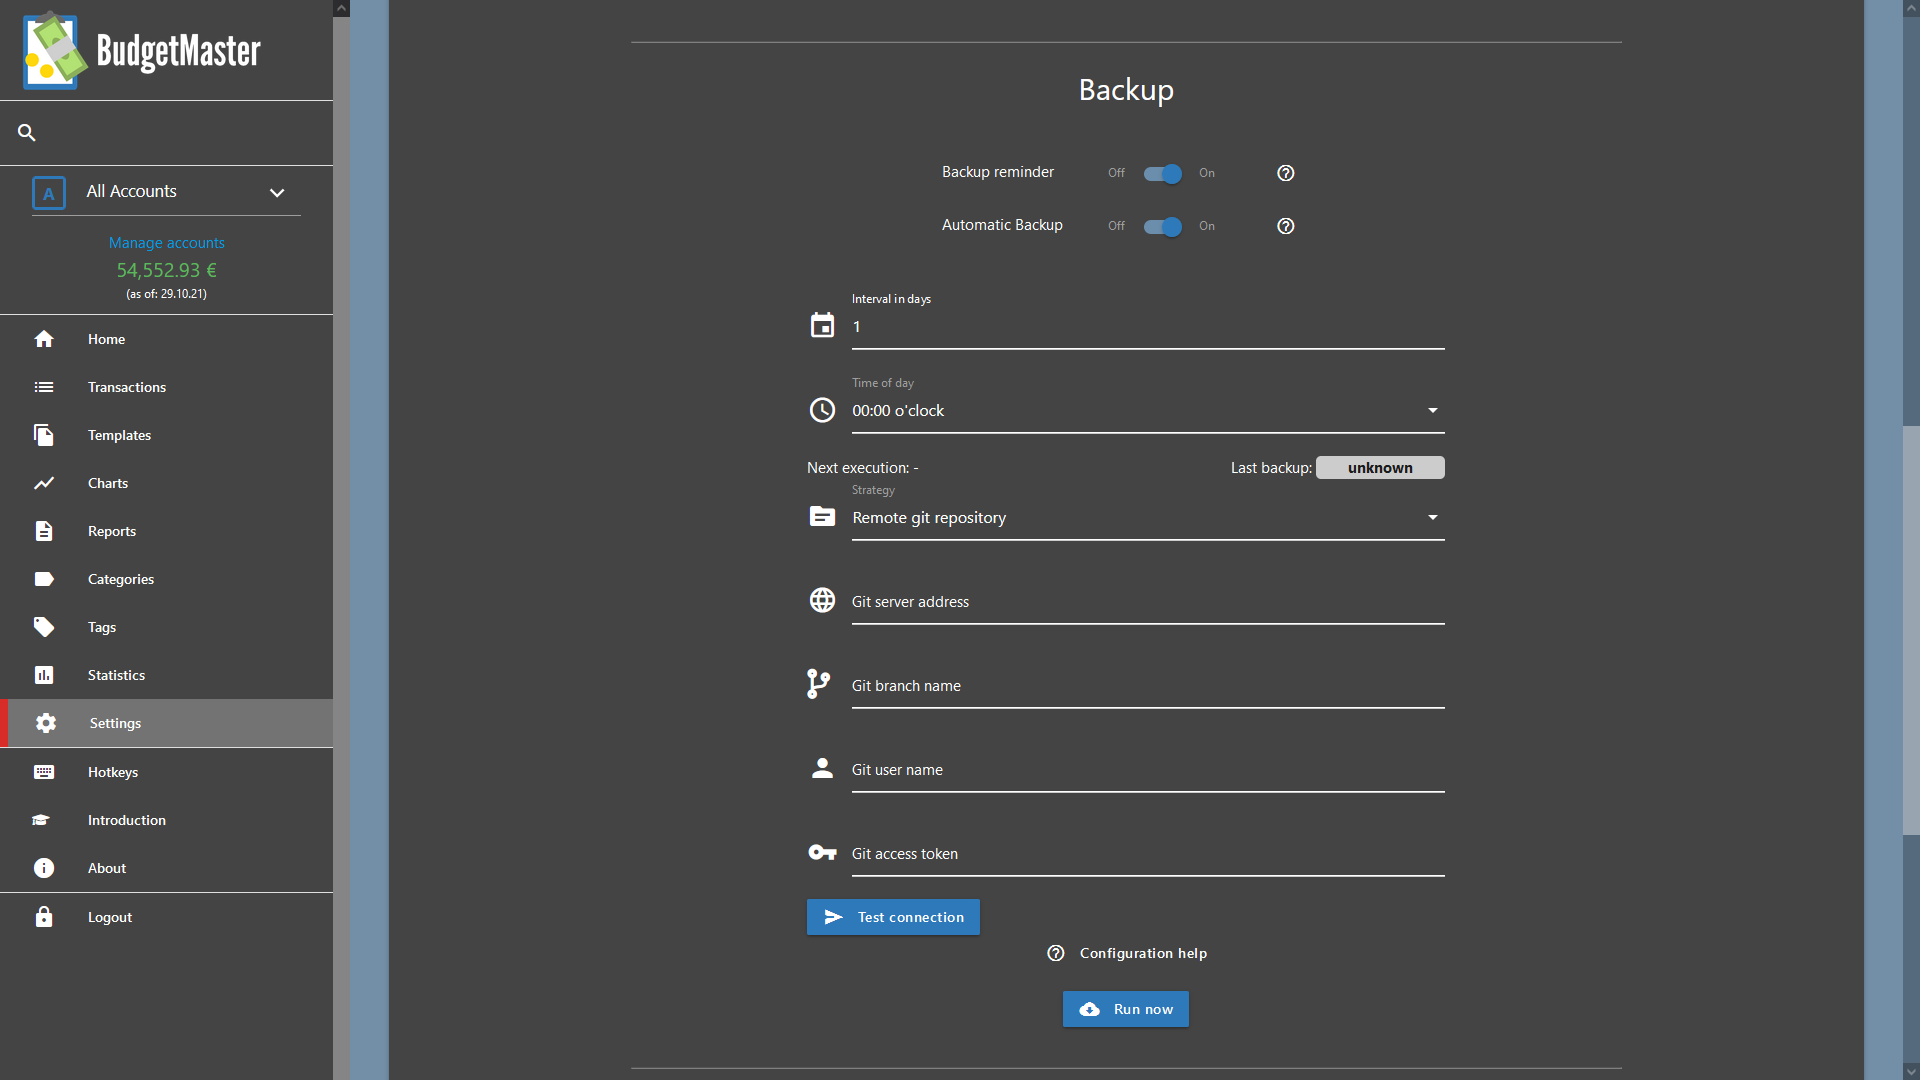Open Reports menu item
Image resolution: width=1920 pixels, height=1080 pixels.
tap(166, 531)
